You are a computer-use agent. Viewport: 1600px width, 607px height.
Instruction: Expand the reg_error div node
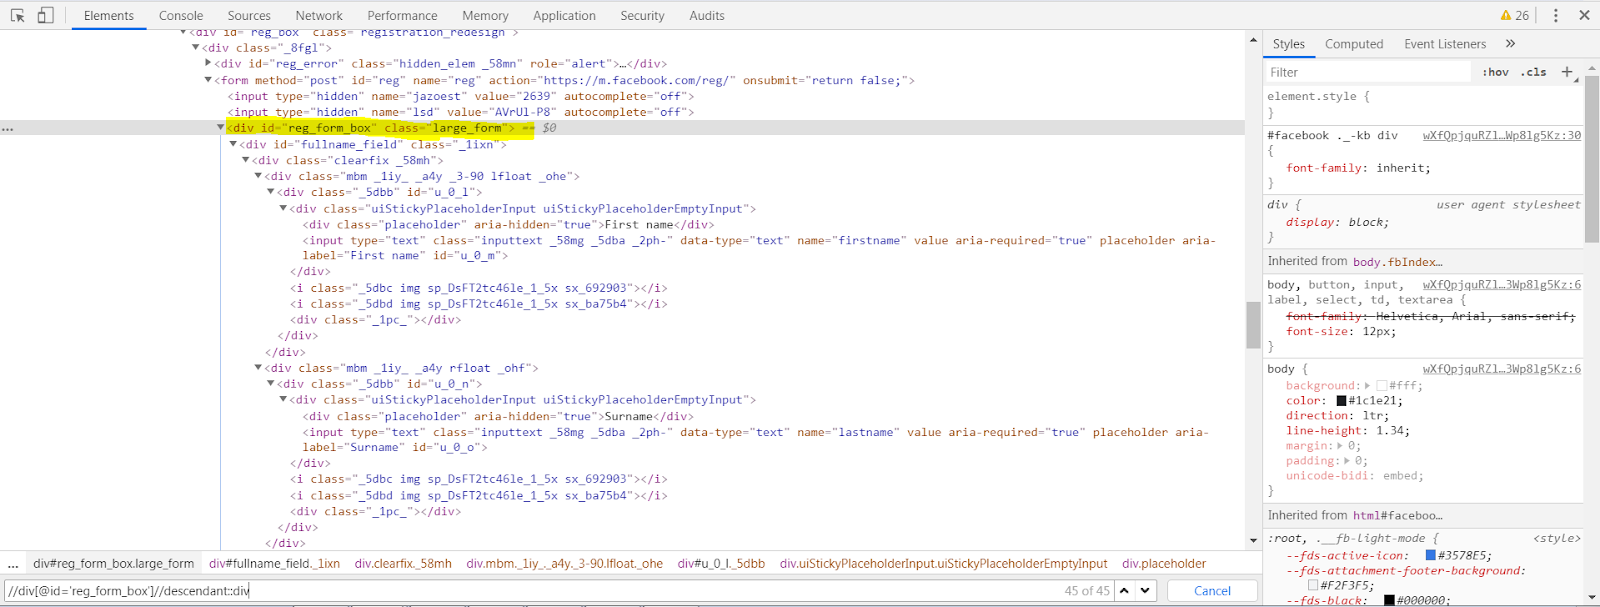(x=208, y=64)
